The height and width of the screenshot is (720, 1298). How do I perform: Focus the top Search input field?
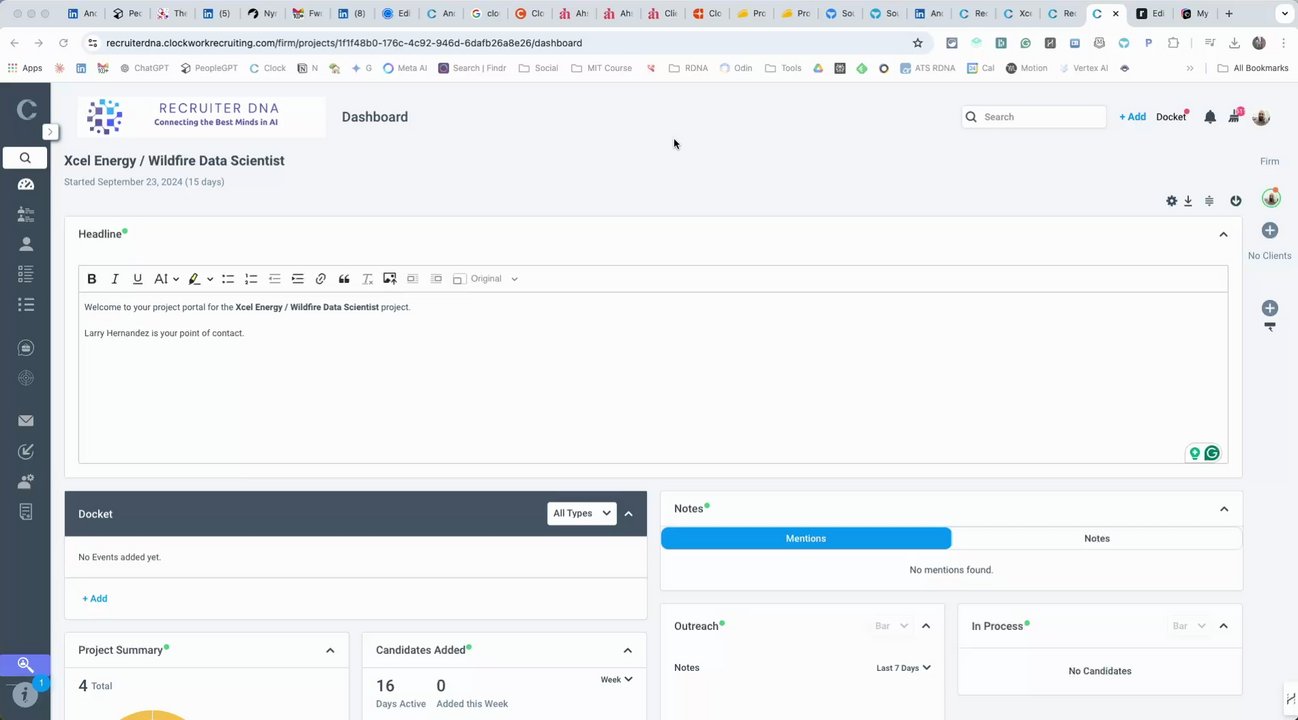click(x=1035, y=117)
